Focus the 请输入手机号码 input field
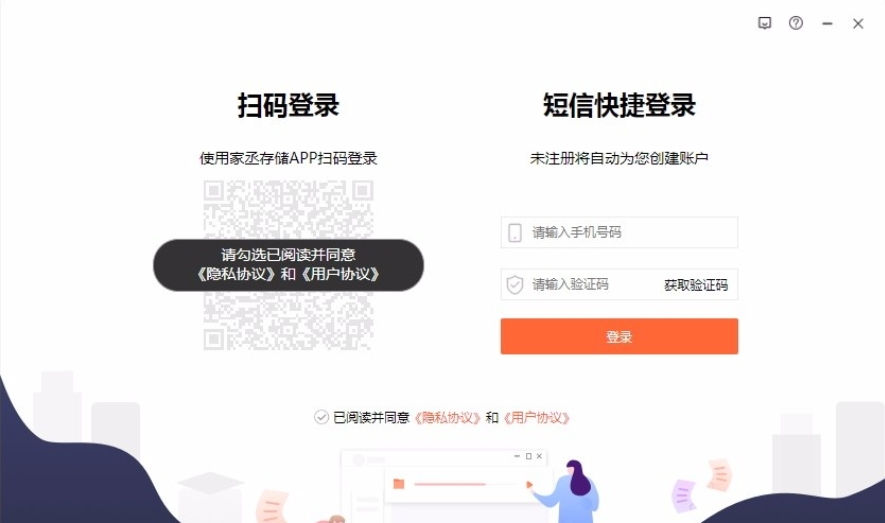The height and width of the screenshot is (523, 885). (x=619, y=232)
